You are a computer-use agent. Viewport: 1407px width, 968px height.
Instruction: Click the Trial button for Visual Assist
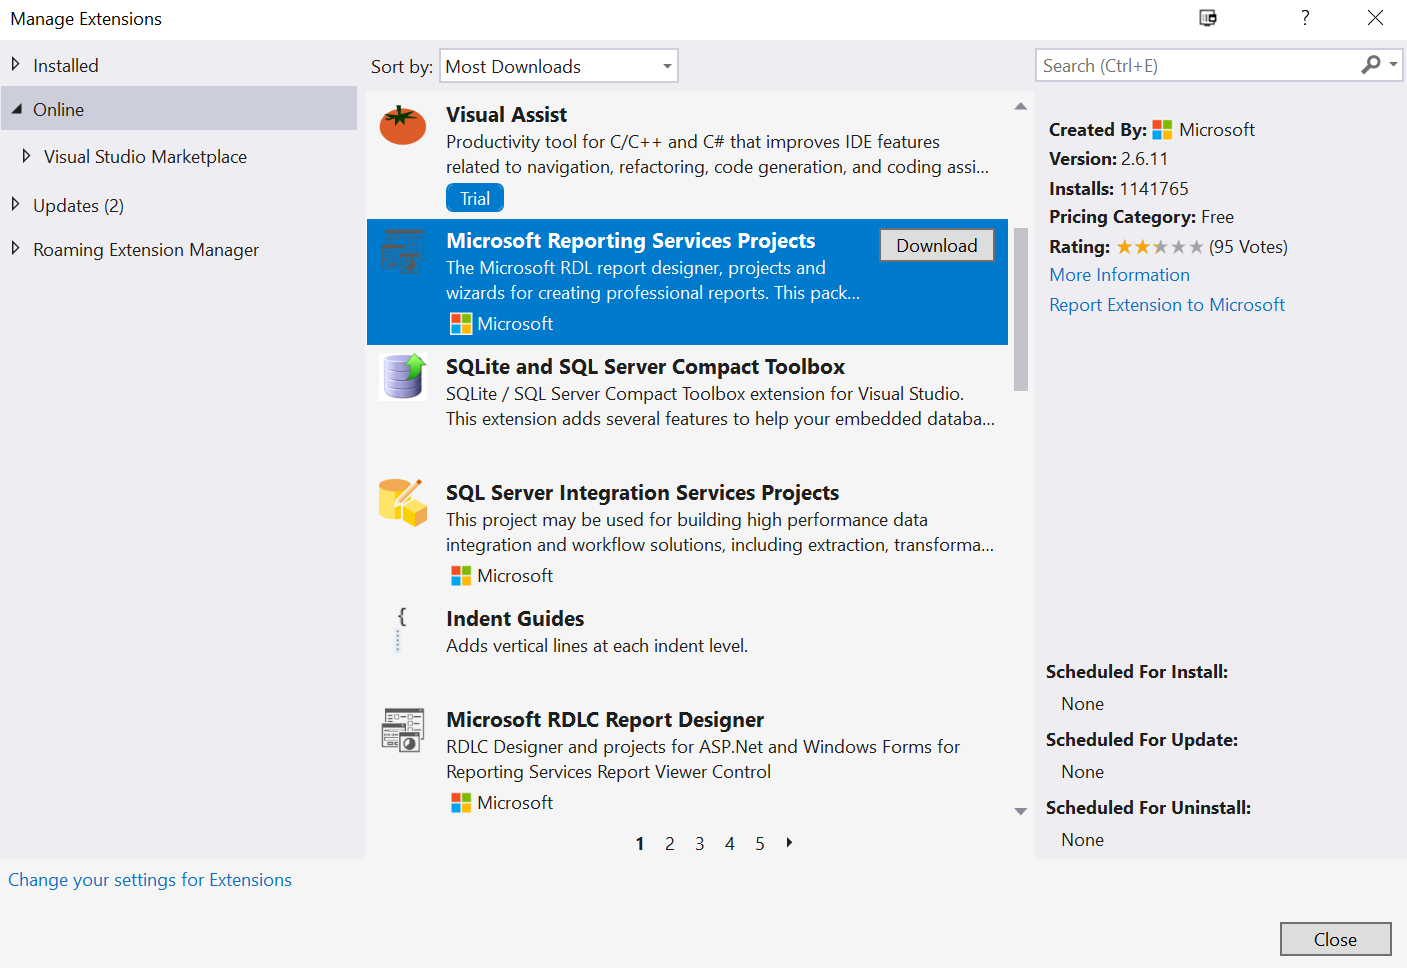click(x=475, y=198)
